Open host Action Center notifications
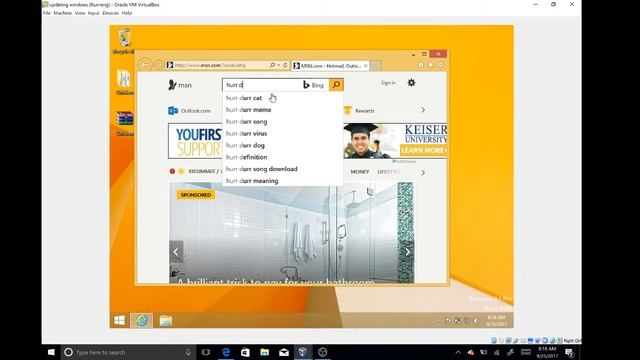 [x=569, y=352]
